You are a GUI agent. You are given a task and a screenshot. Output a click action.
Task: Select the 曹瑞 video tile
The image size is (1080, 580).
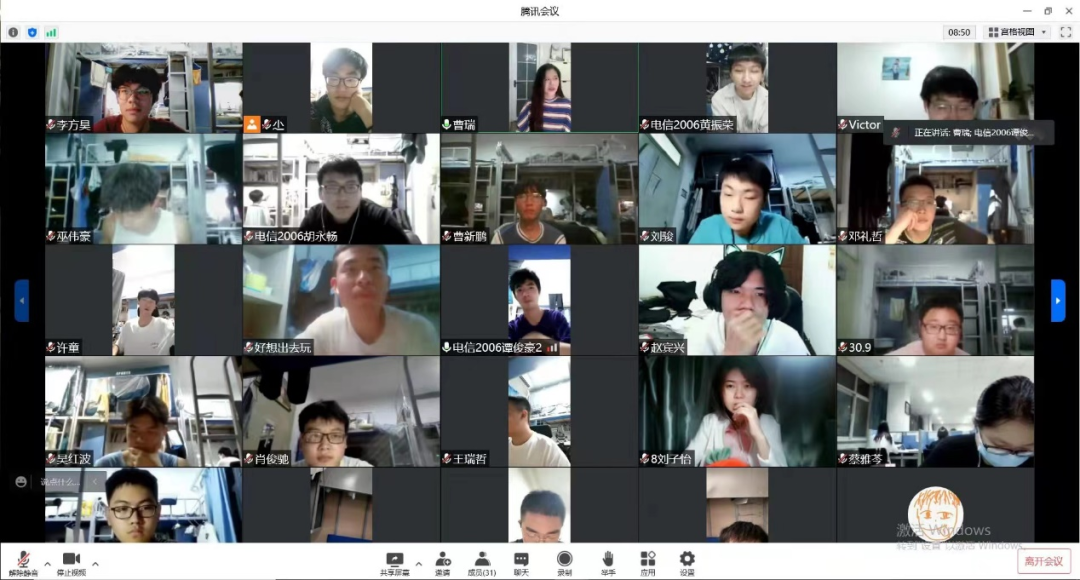pyautogui.click(x=539, y=87)
